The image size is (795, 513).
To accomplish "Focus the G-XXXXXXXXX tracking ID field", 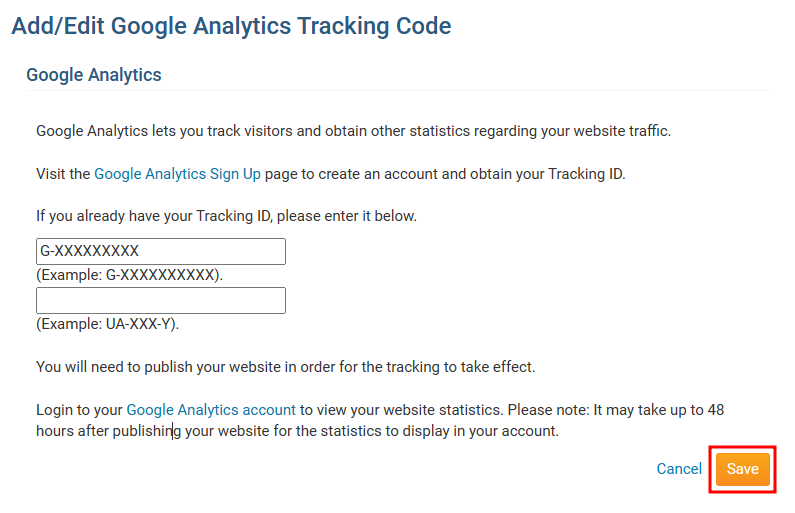I will click(161, 251).
